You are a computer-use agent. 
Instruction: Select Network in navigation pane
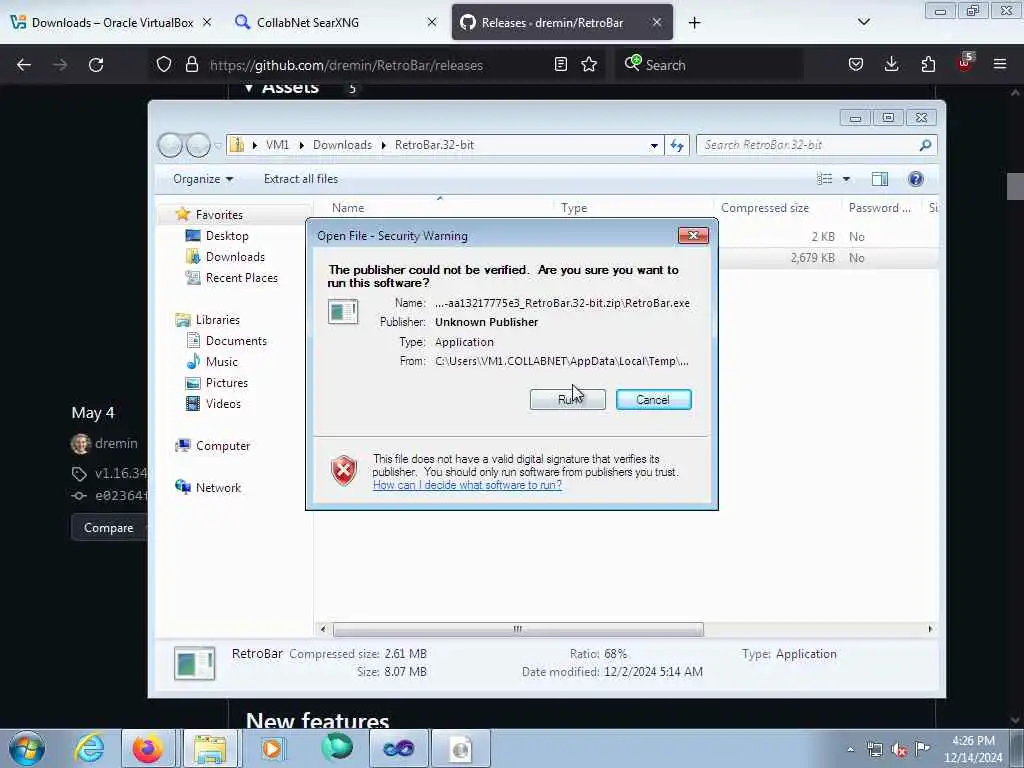pos(218,488)
